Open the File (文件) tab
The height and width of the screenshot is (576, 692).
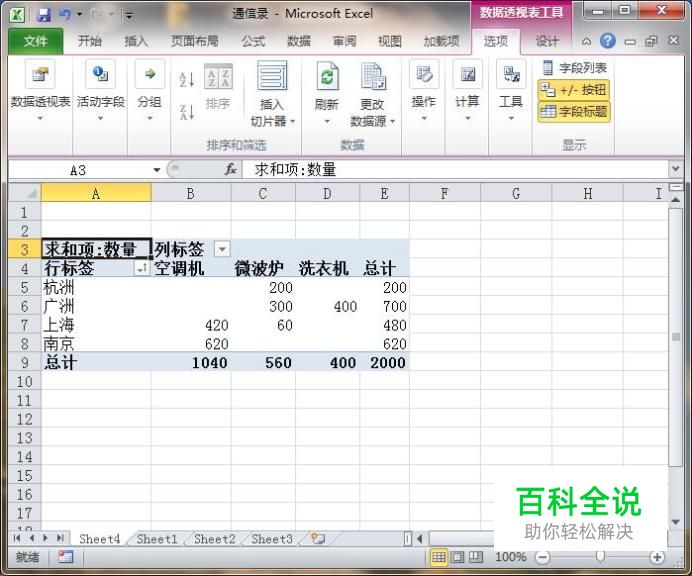click(36, 41)
